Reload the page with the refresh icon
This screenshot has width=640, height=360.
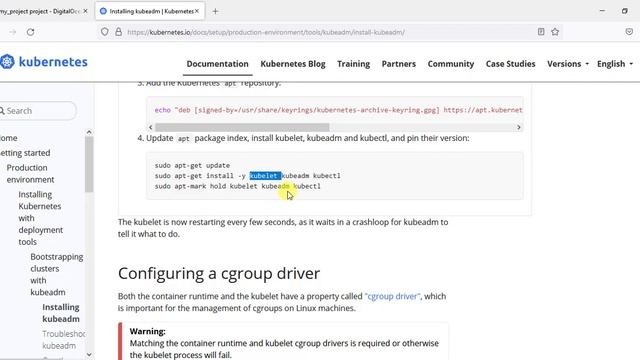[31, 32]
